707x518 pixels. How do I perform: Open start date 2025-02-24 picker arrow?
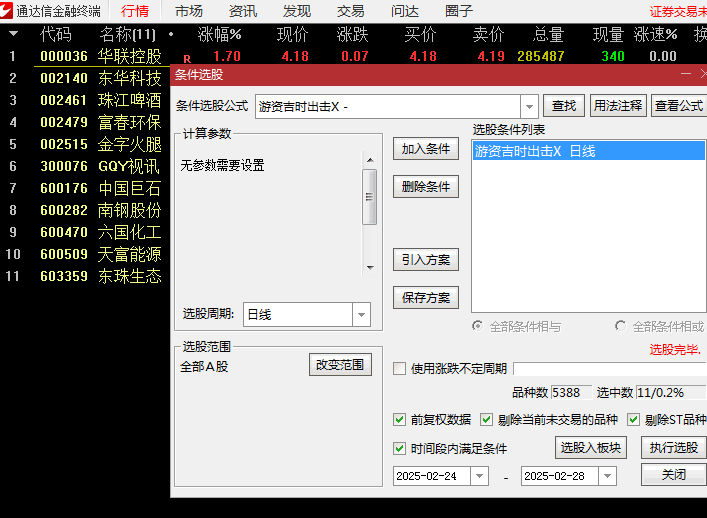click(479, 476)
